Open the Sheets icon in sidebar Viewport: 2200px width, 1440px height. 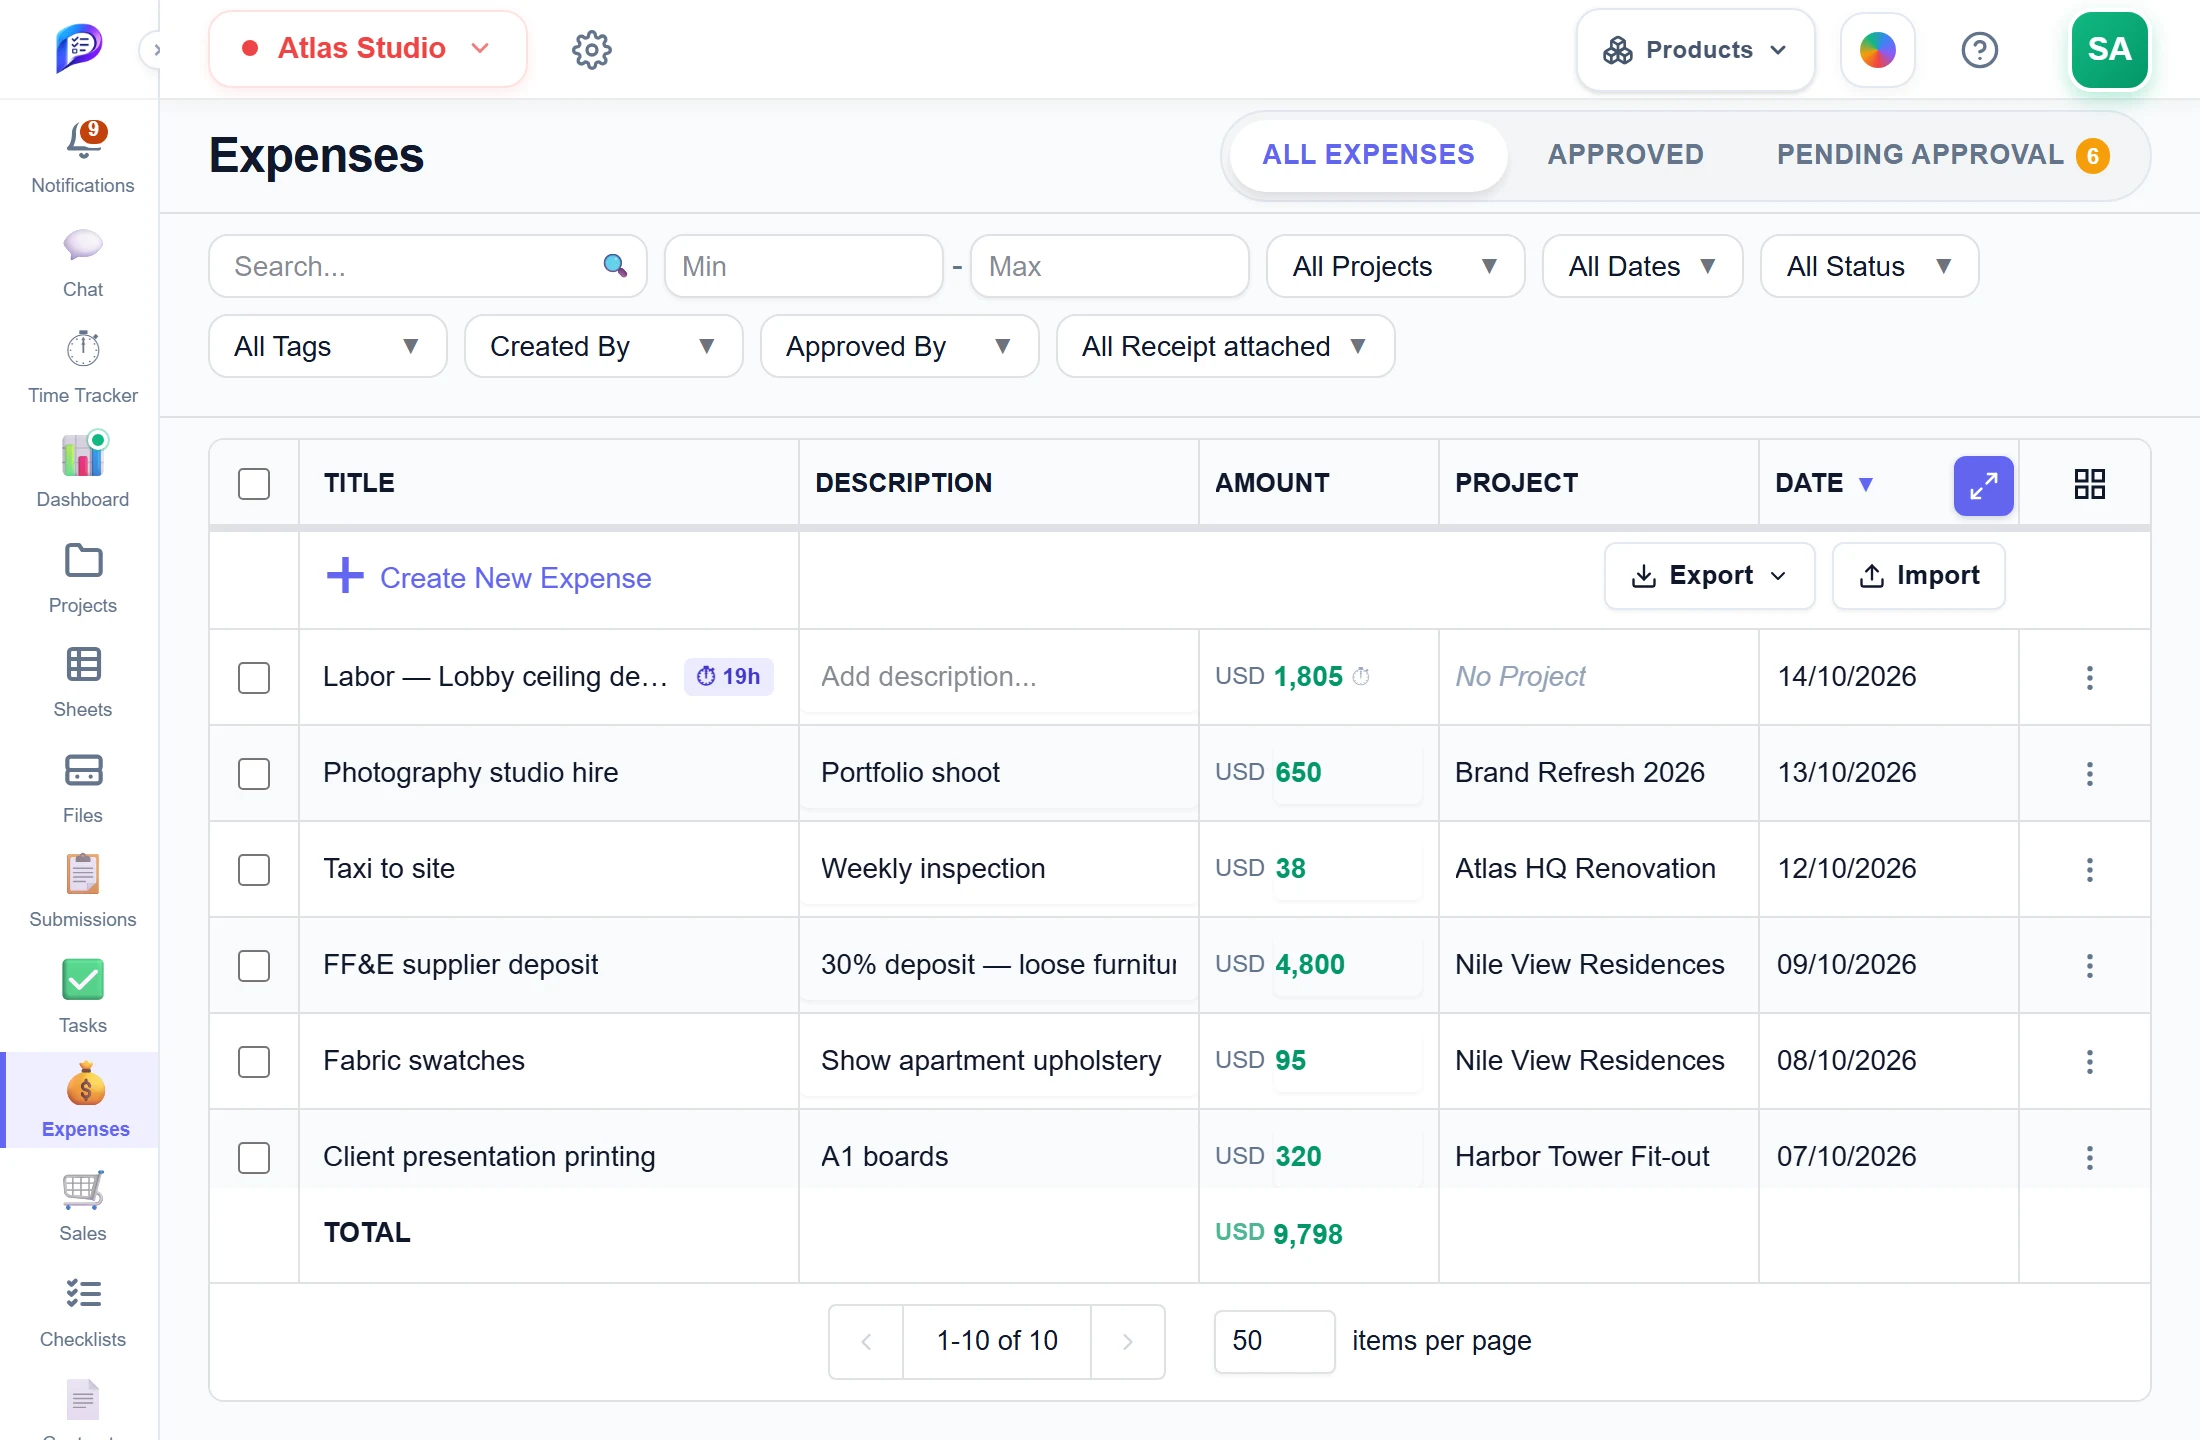click(83, 665)
